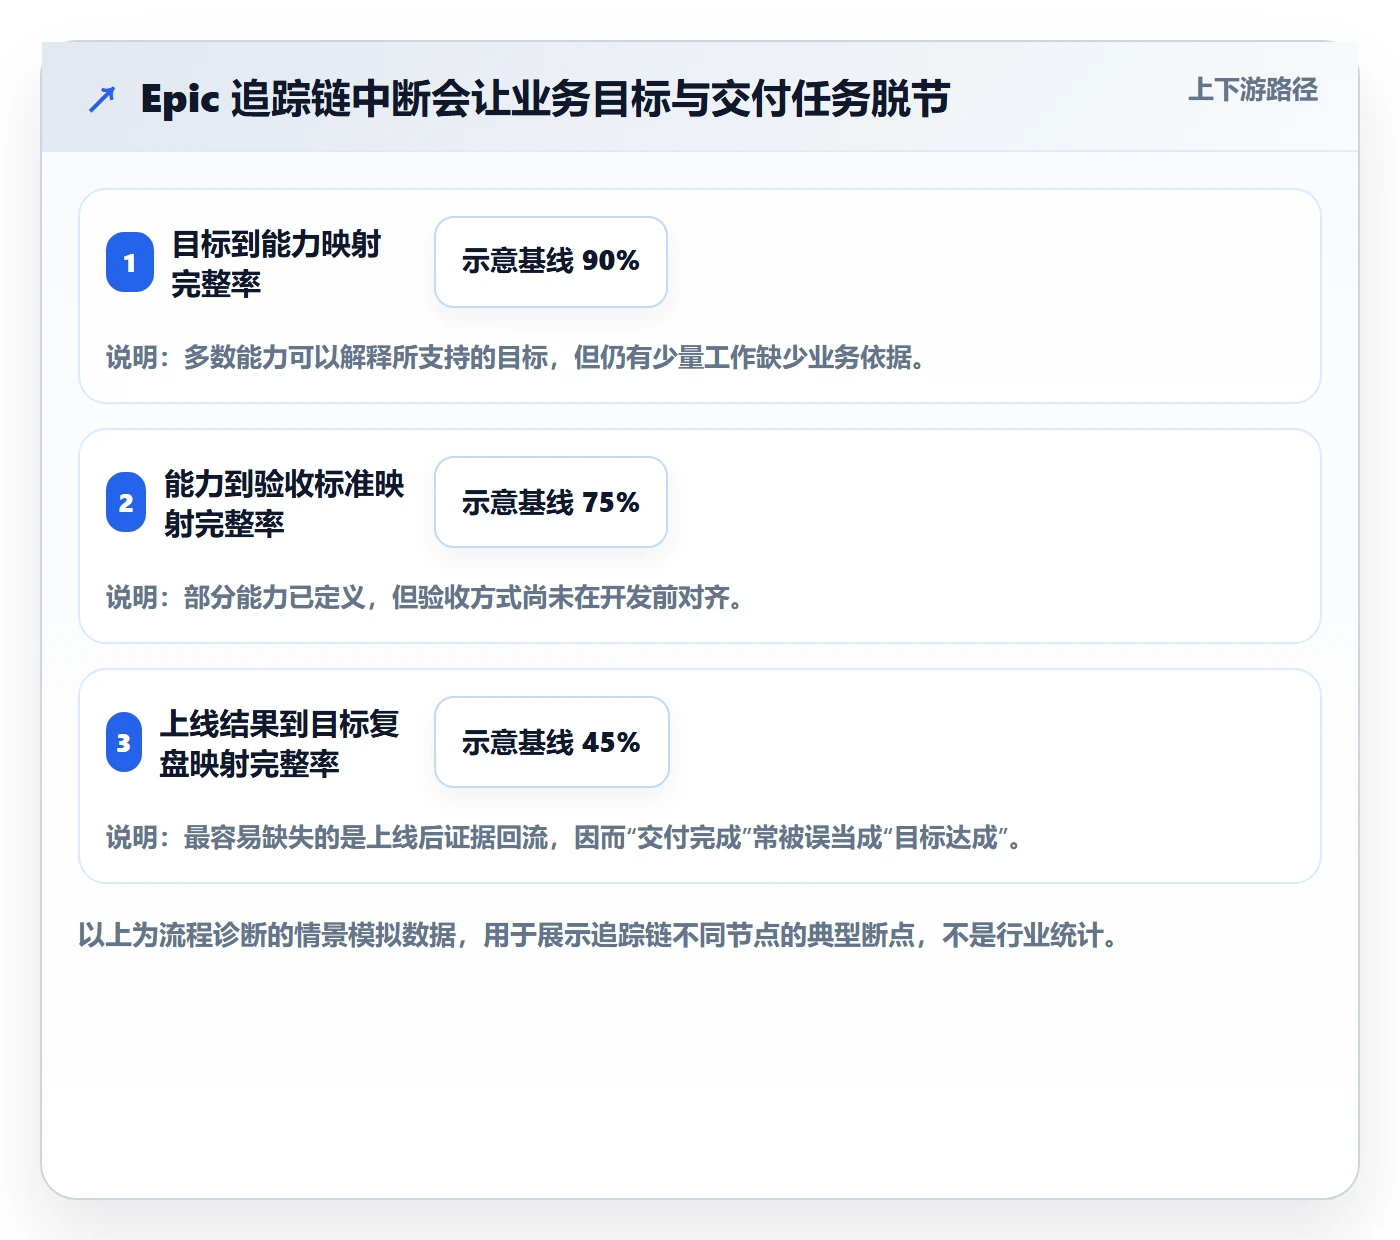Click the number 1 step badge
The height and width of the screenshot is (1240, 1400).
click(x=130, y=262)
